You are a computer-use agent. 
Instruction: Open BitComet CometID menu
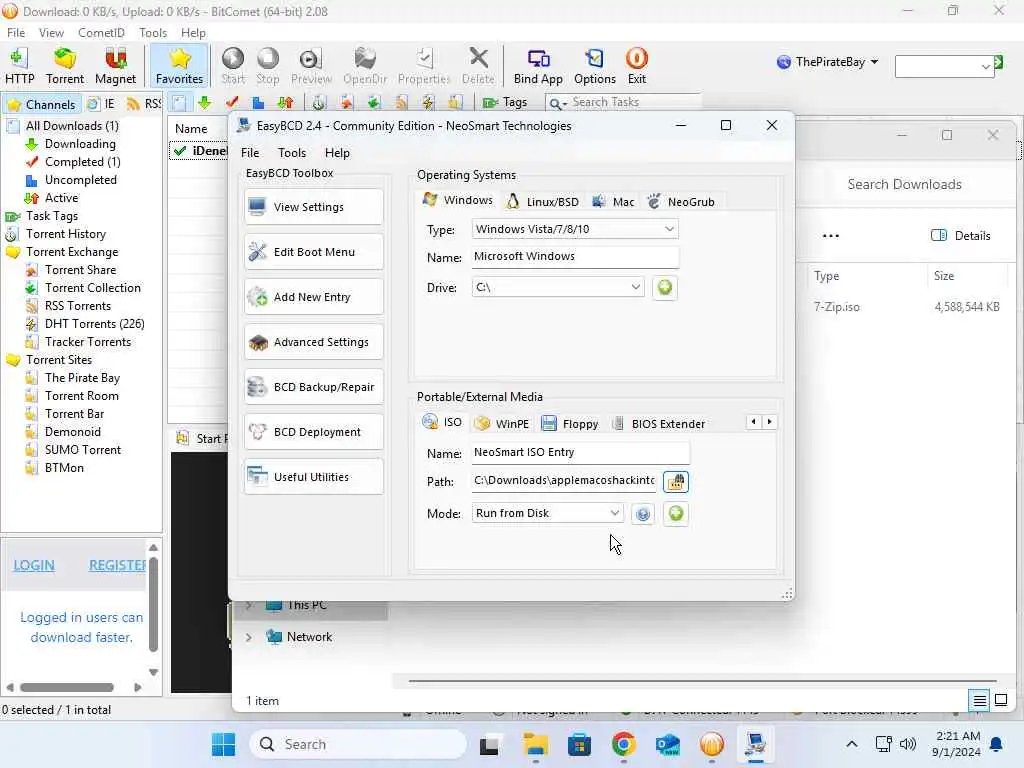click(101, 33)
